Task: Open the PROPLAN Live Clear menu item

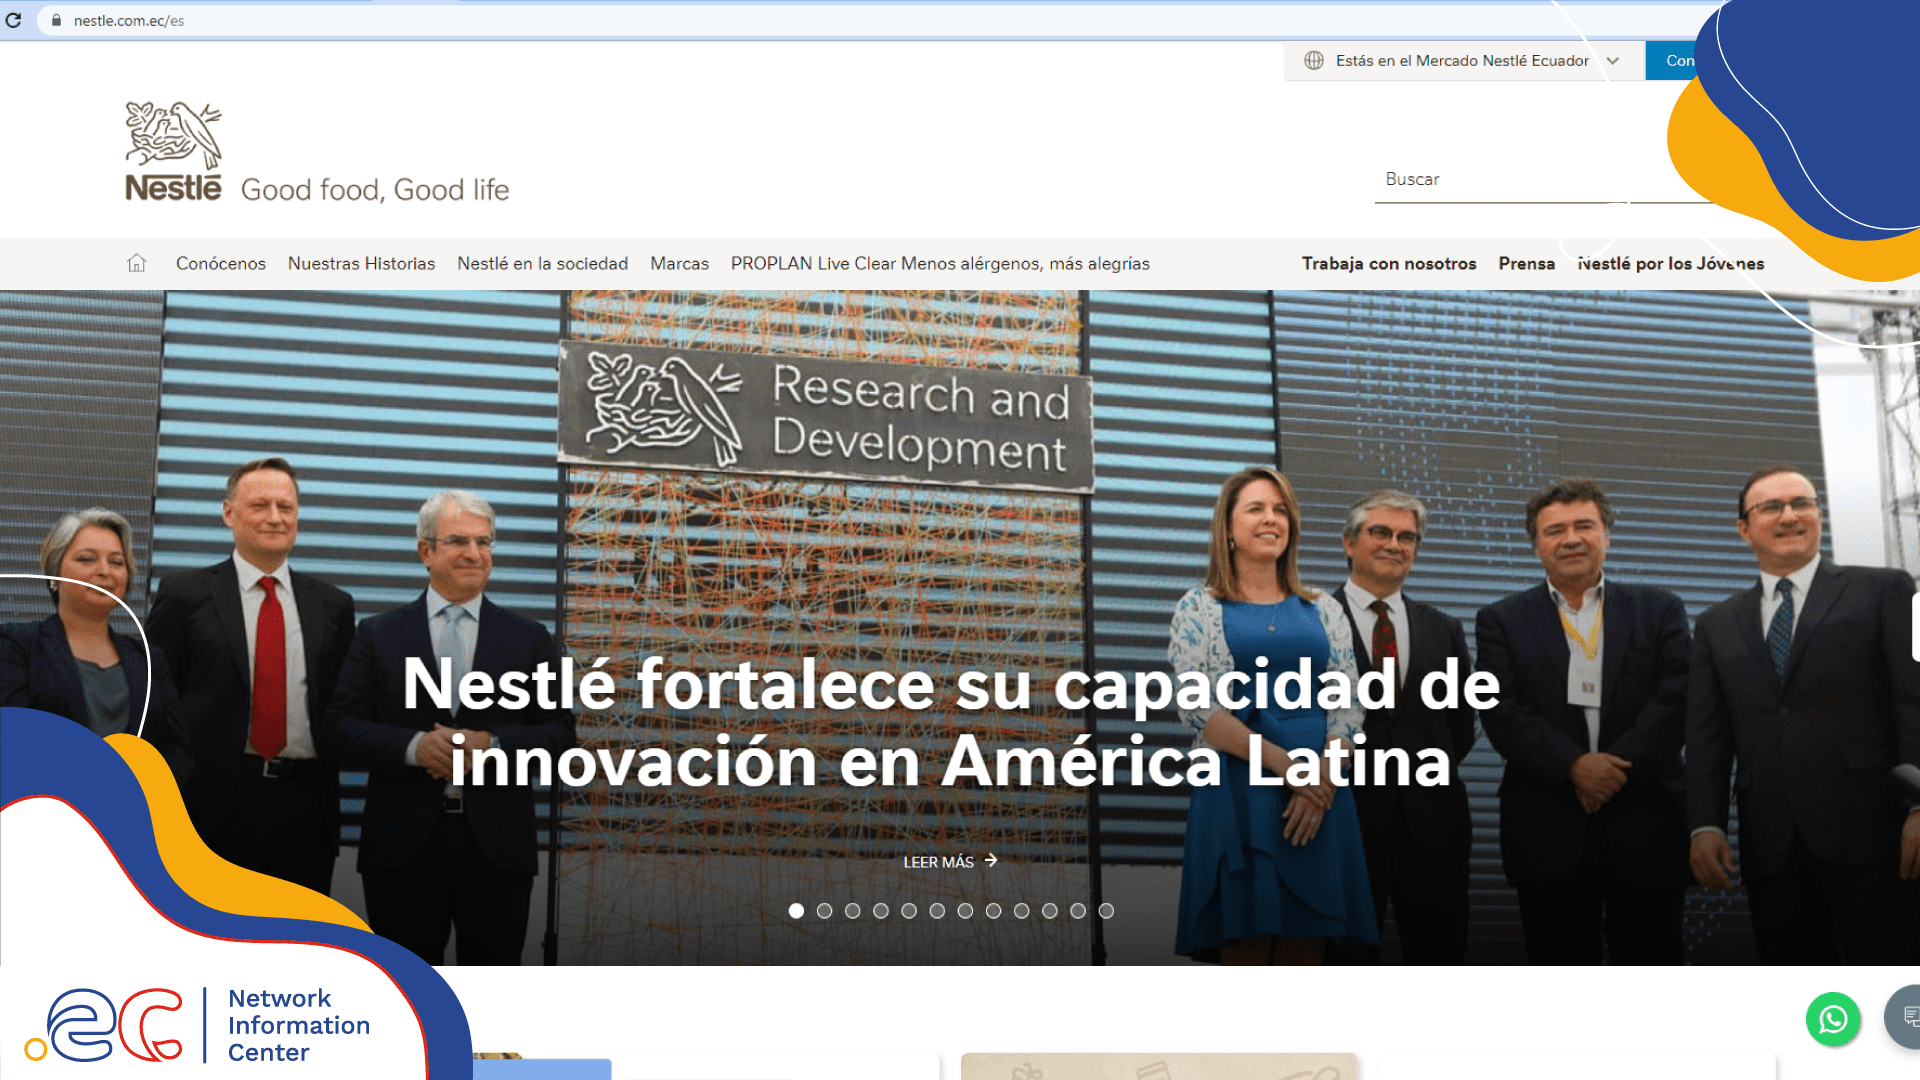Action: 940,264
